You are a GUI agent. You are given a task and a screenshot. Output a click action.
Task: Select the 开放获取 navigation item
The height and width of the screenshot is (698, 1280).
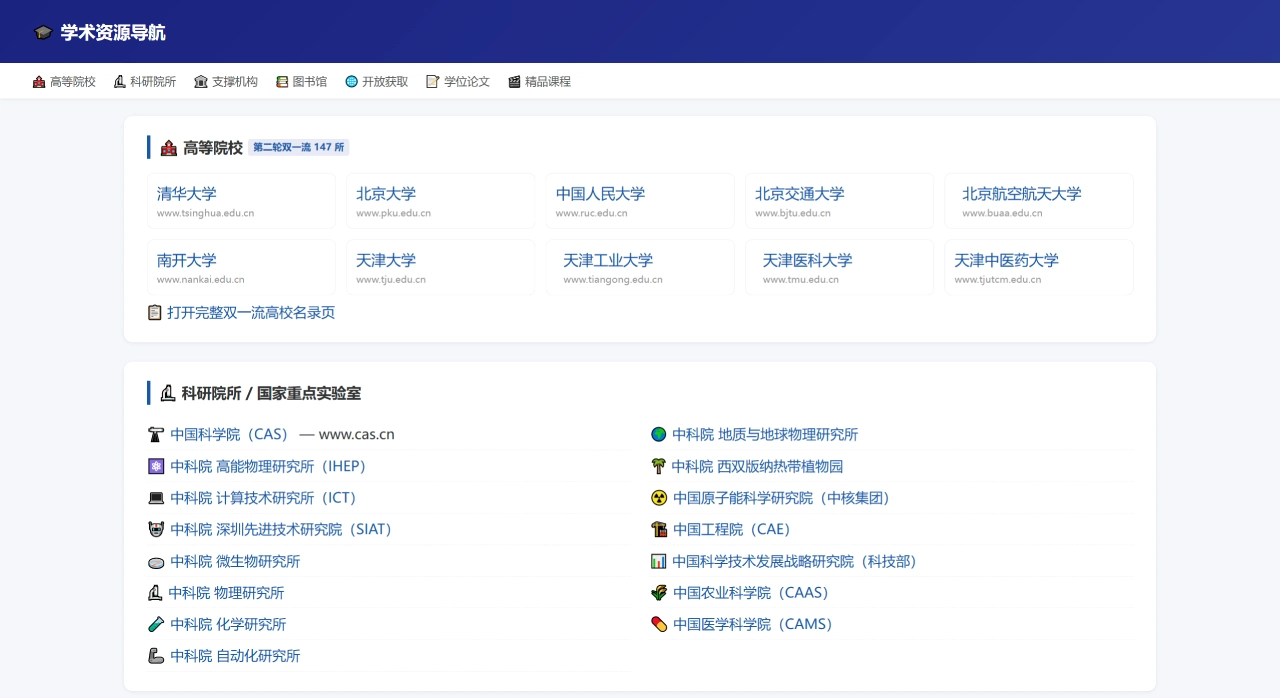click(377, 82)
